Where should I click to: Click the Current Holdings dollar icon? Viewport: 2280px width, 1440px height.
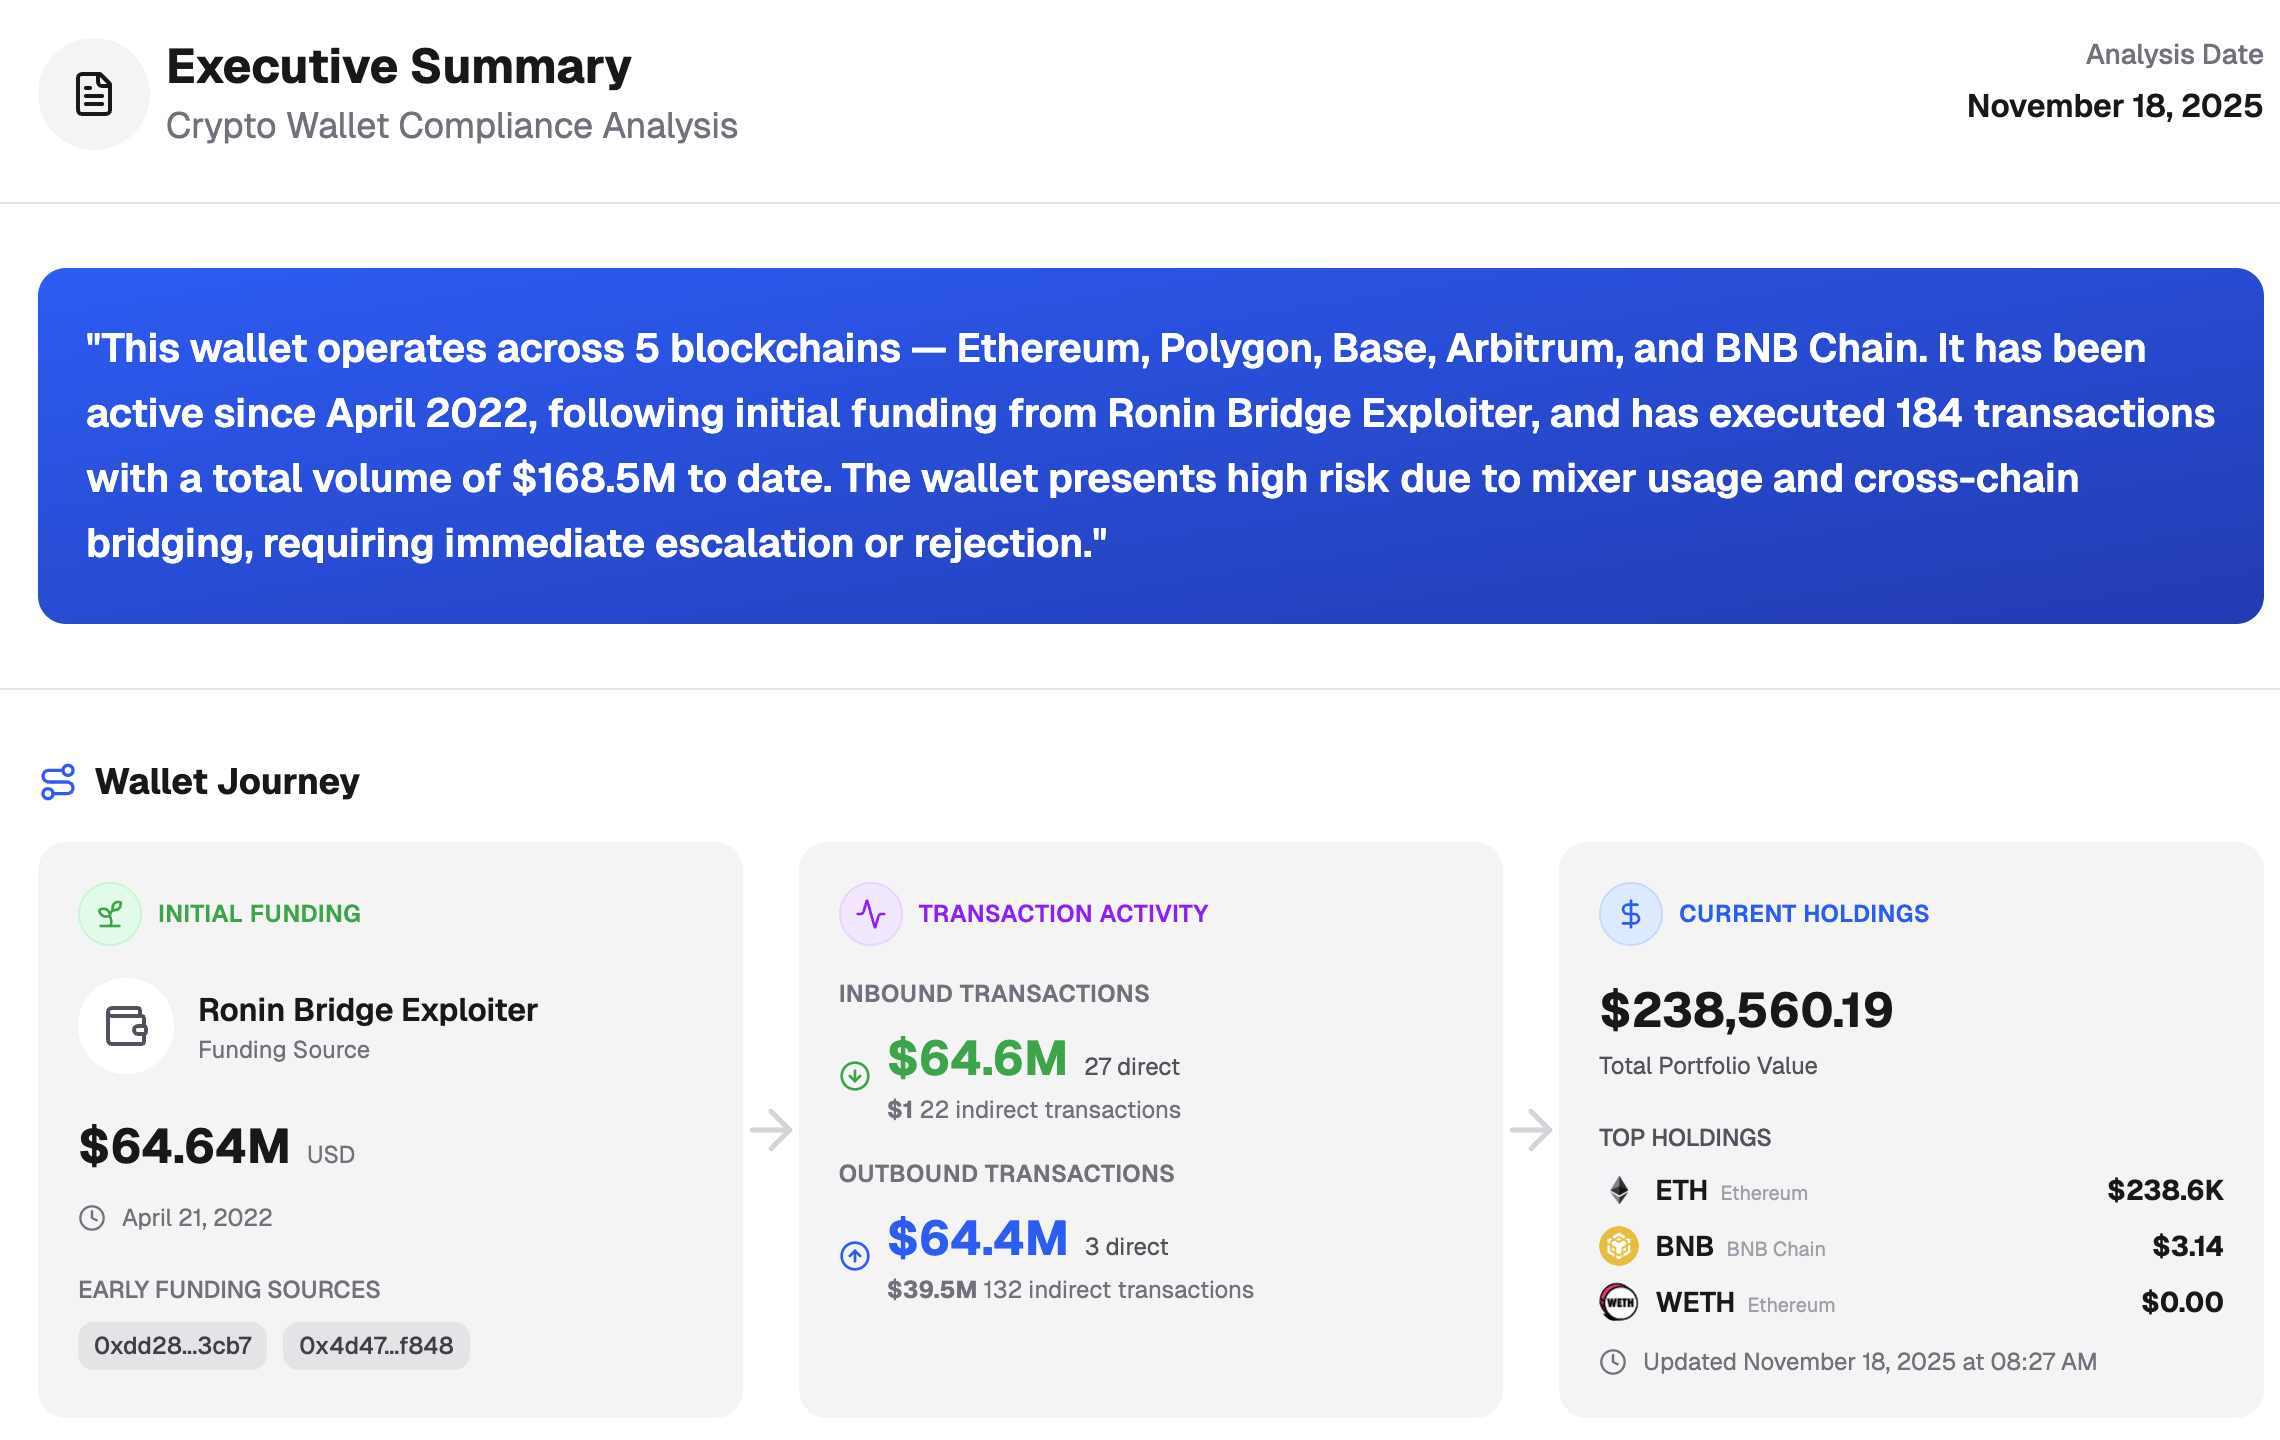click(1630, 913)
